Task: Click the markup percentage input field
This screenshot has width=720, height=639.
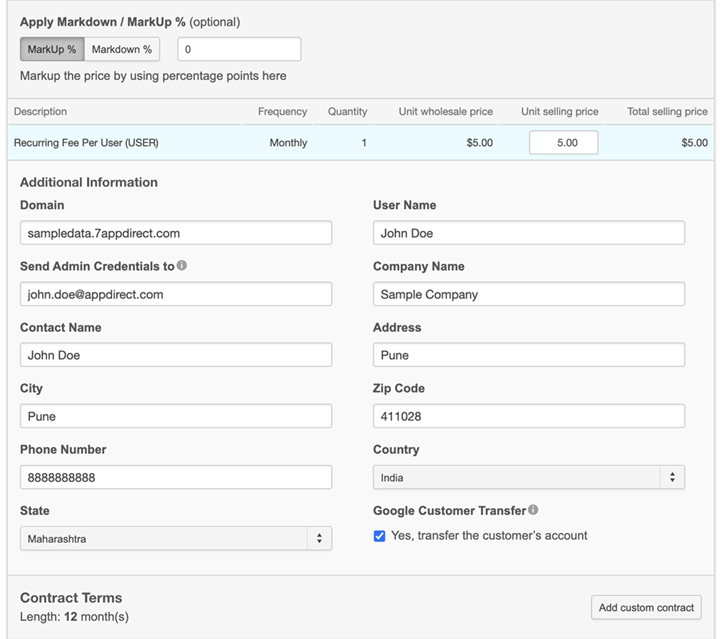Action: pyautogui.click(x=239, y=49)
